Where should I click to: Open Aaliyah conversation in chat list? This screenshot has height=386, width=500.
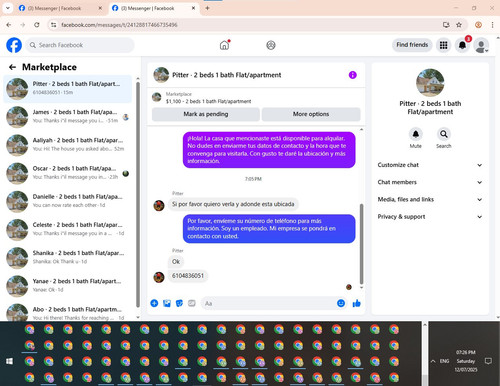tap(68, 145)
